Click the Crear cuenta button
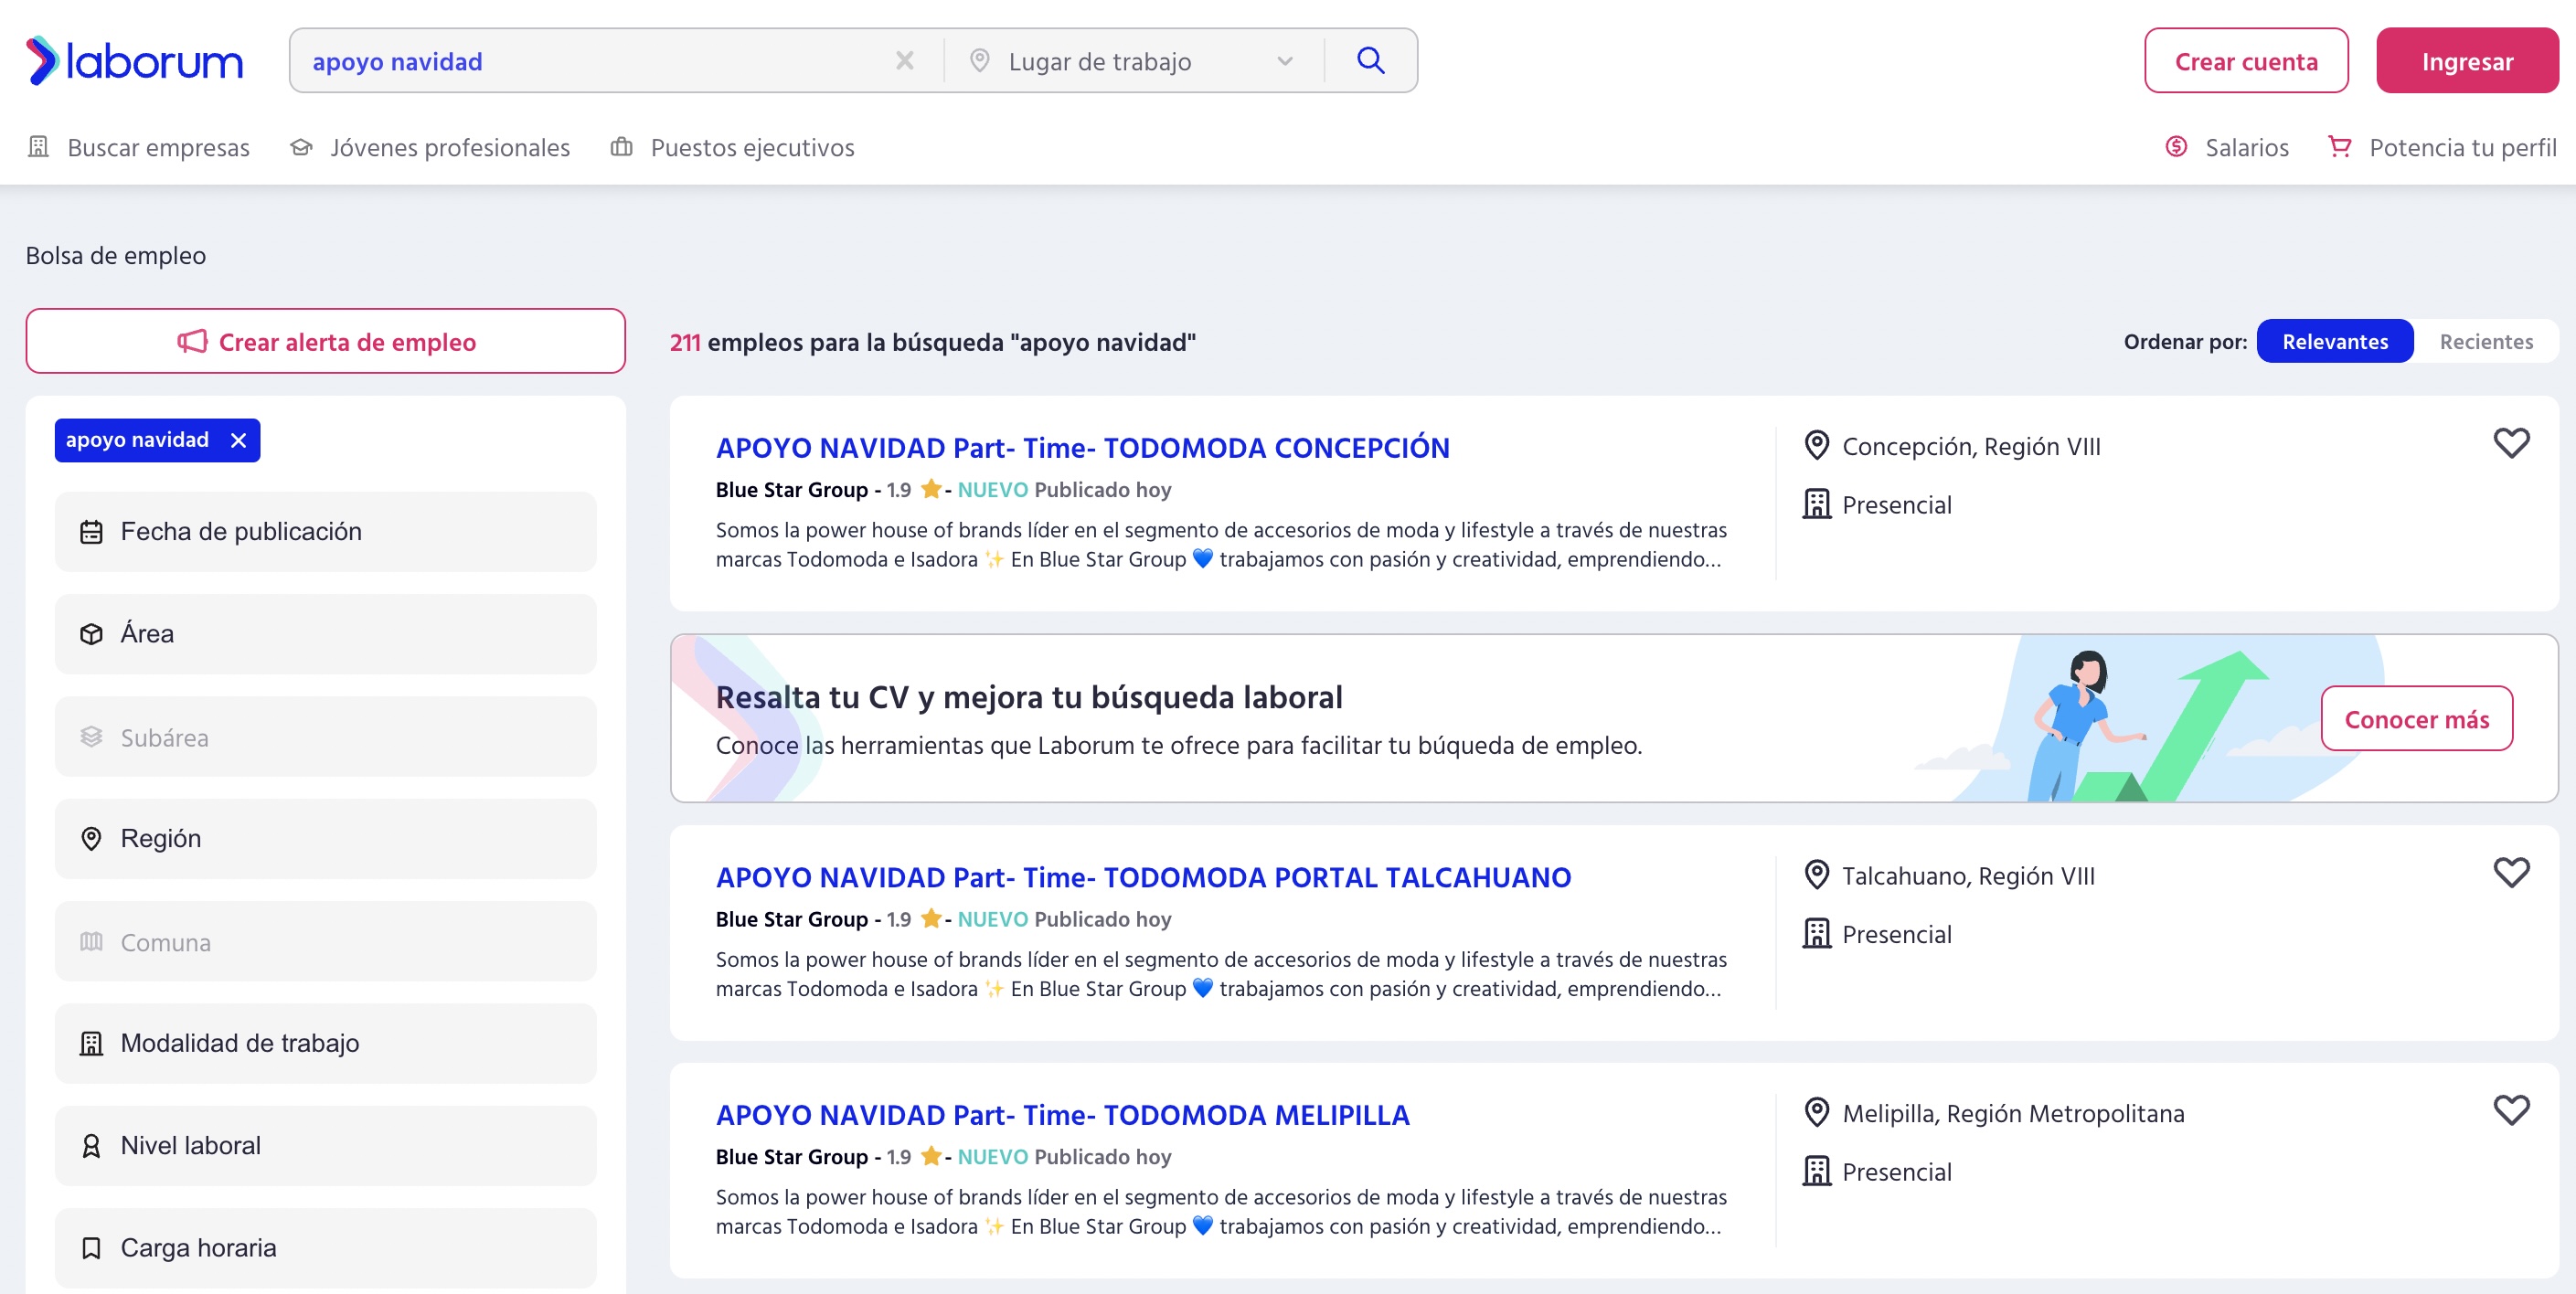 point(2245,61)
